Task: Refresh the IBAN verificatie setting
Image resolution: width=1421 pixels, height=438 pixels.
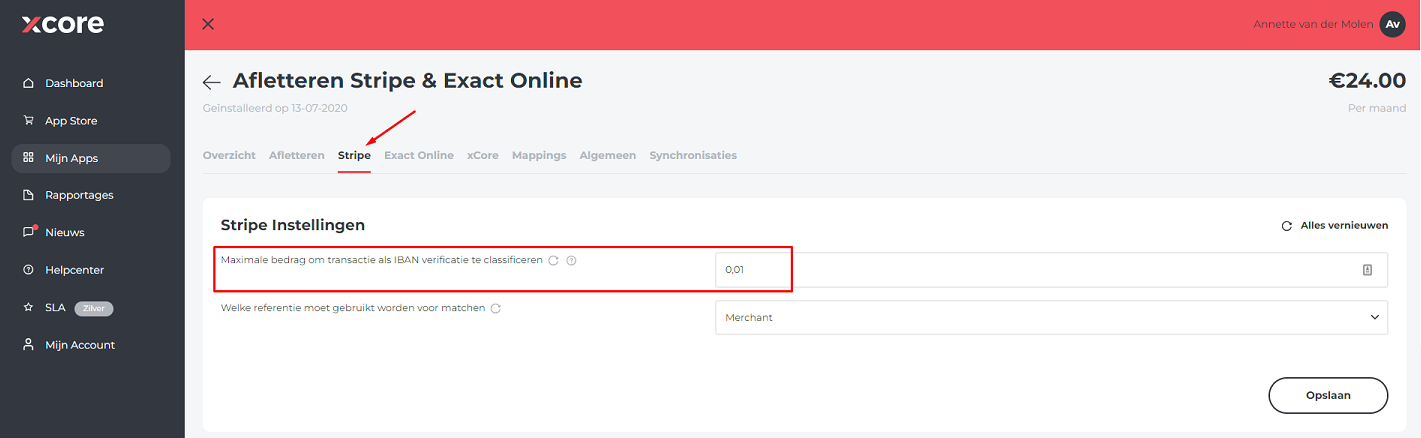Action: [x=553, y=260]
